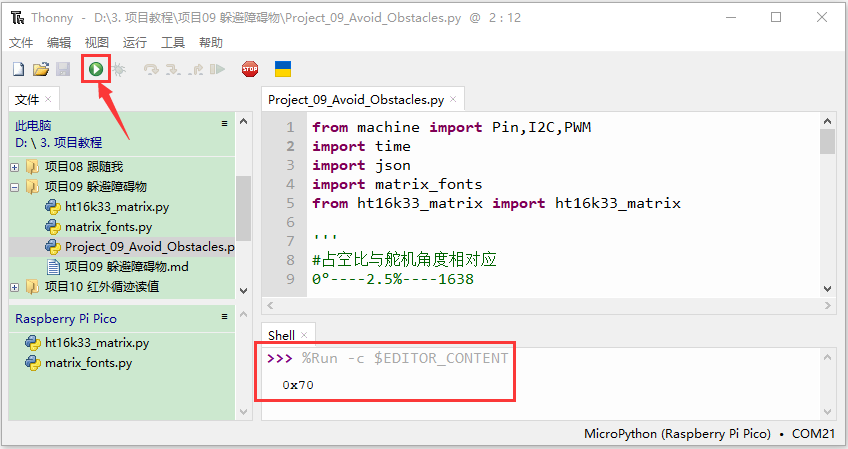
Task: Click the editor vertical scrollbar down arrow
Action: 827,289
